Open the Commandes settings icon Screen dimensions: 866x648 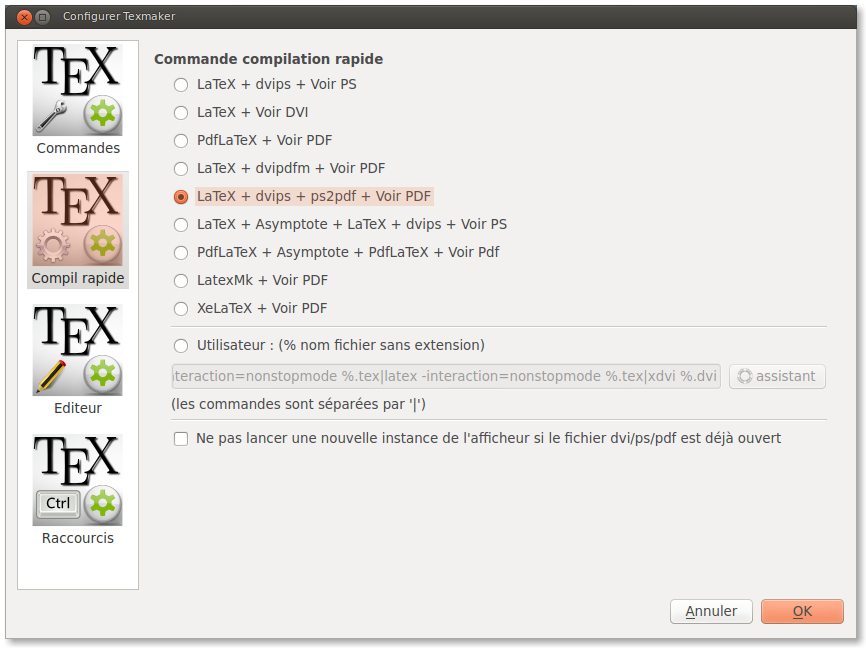coord(77,100)
